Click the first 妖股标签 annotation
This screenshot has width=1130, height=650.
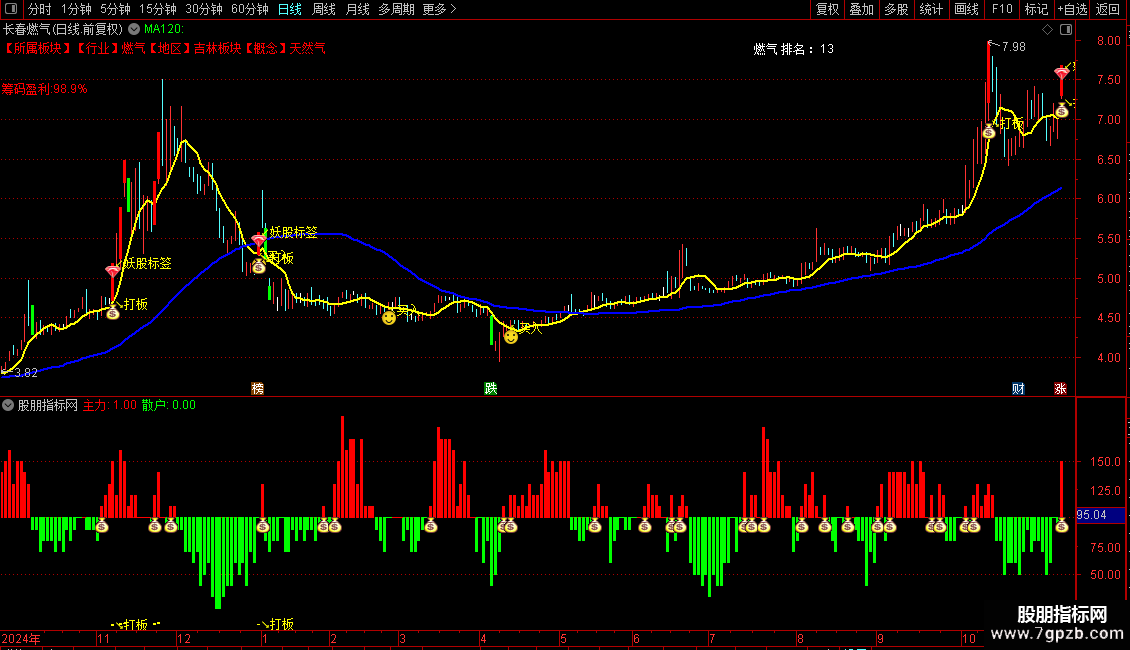[148, 264]
